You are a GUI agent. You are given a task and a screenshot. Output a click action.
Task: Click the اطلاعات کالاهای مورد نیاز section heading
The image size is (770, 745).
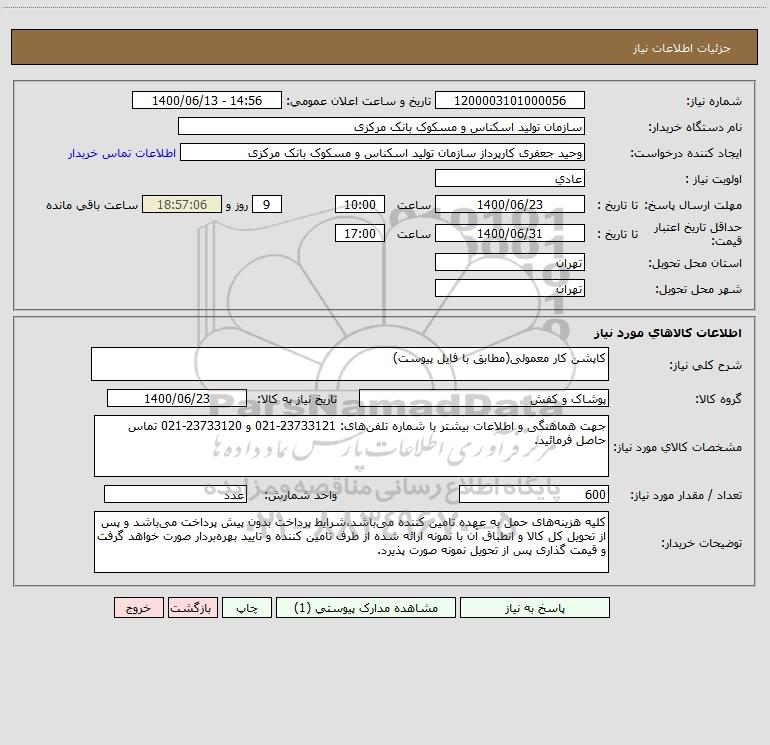tap(668, 333)
